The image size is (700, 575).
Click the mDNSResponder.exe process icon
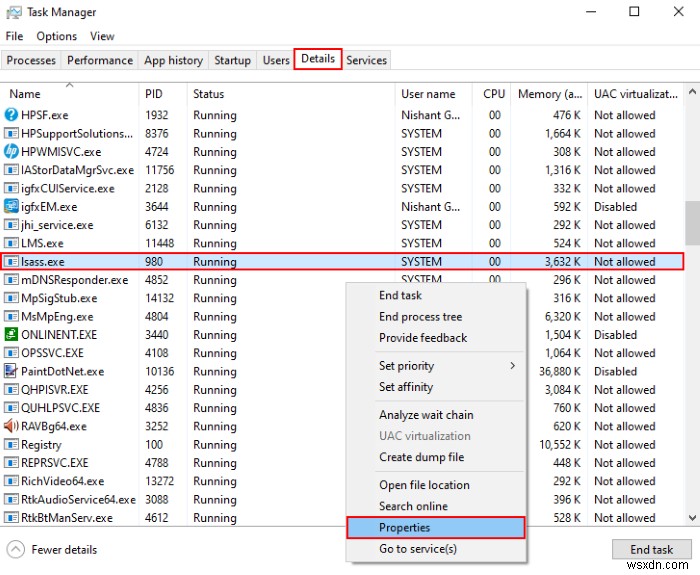point(11,279)
